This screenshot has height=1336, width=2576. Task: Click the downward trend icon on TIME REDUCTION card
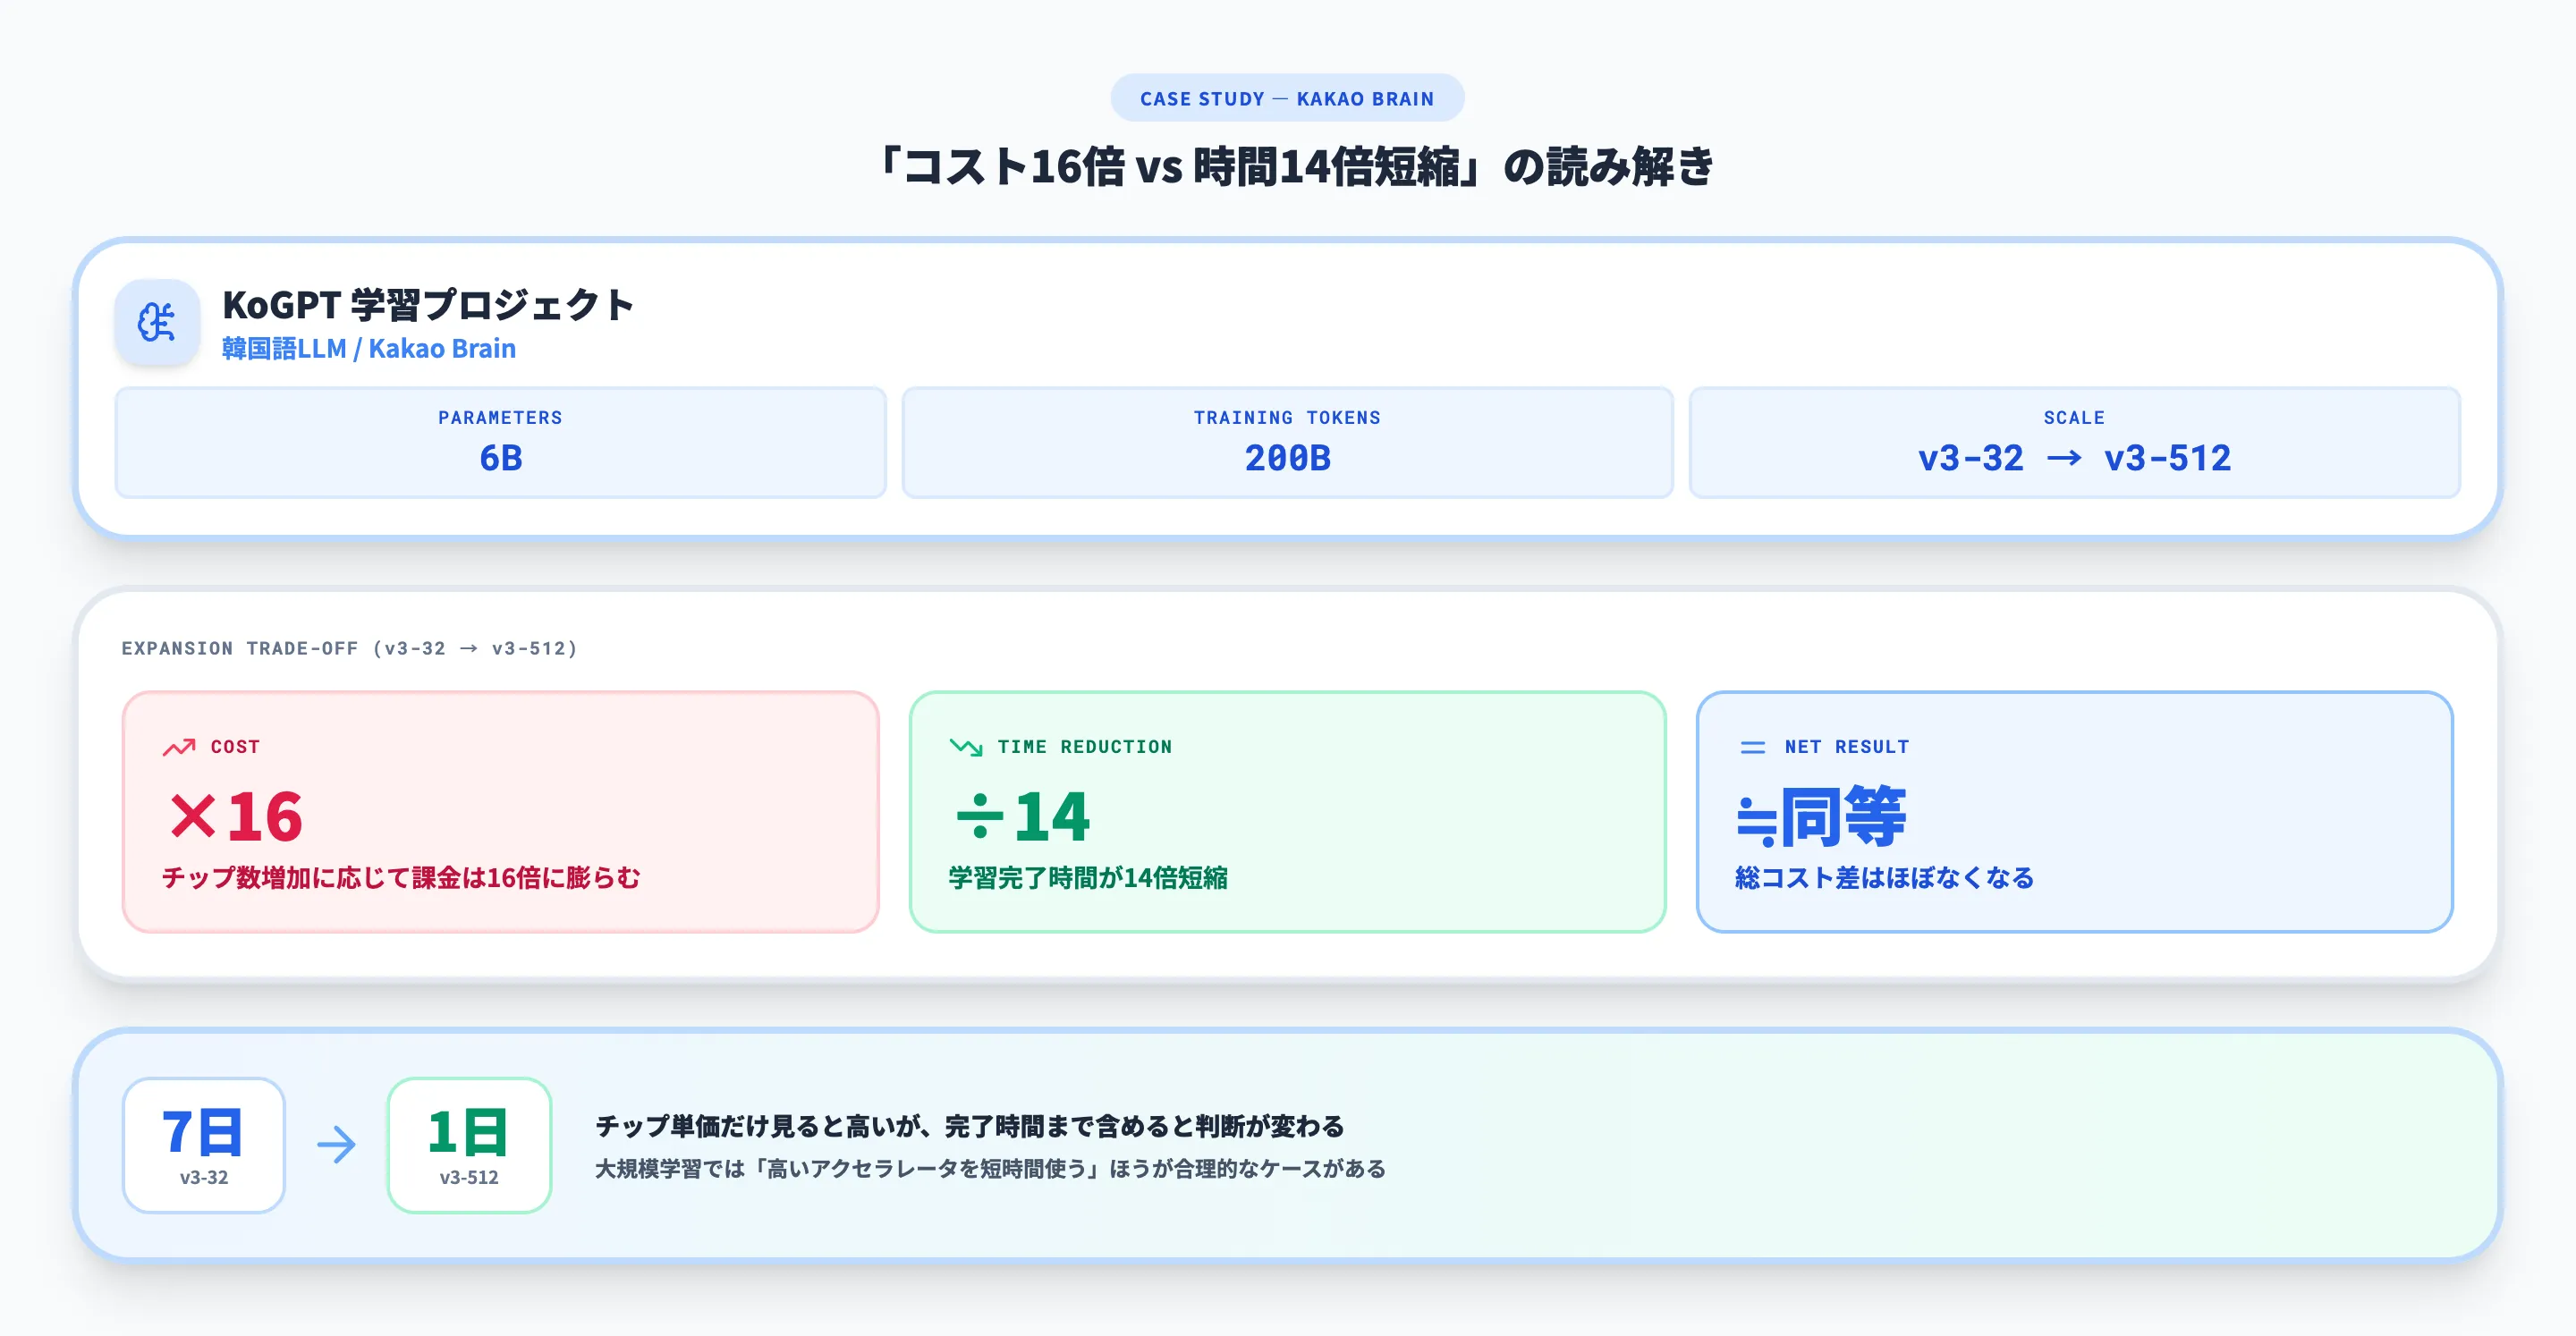(x=965, y=746)
